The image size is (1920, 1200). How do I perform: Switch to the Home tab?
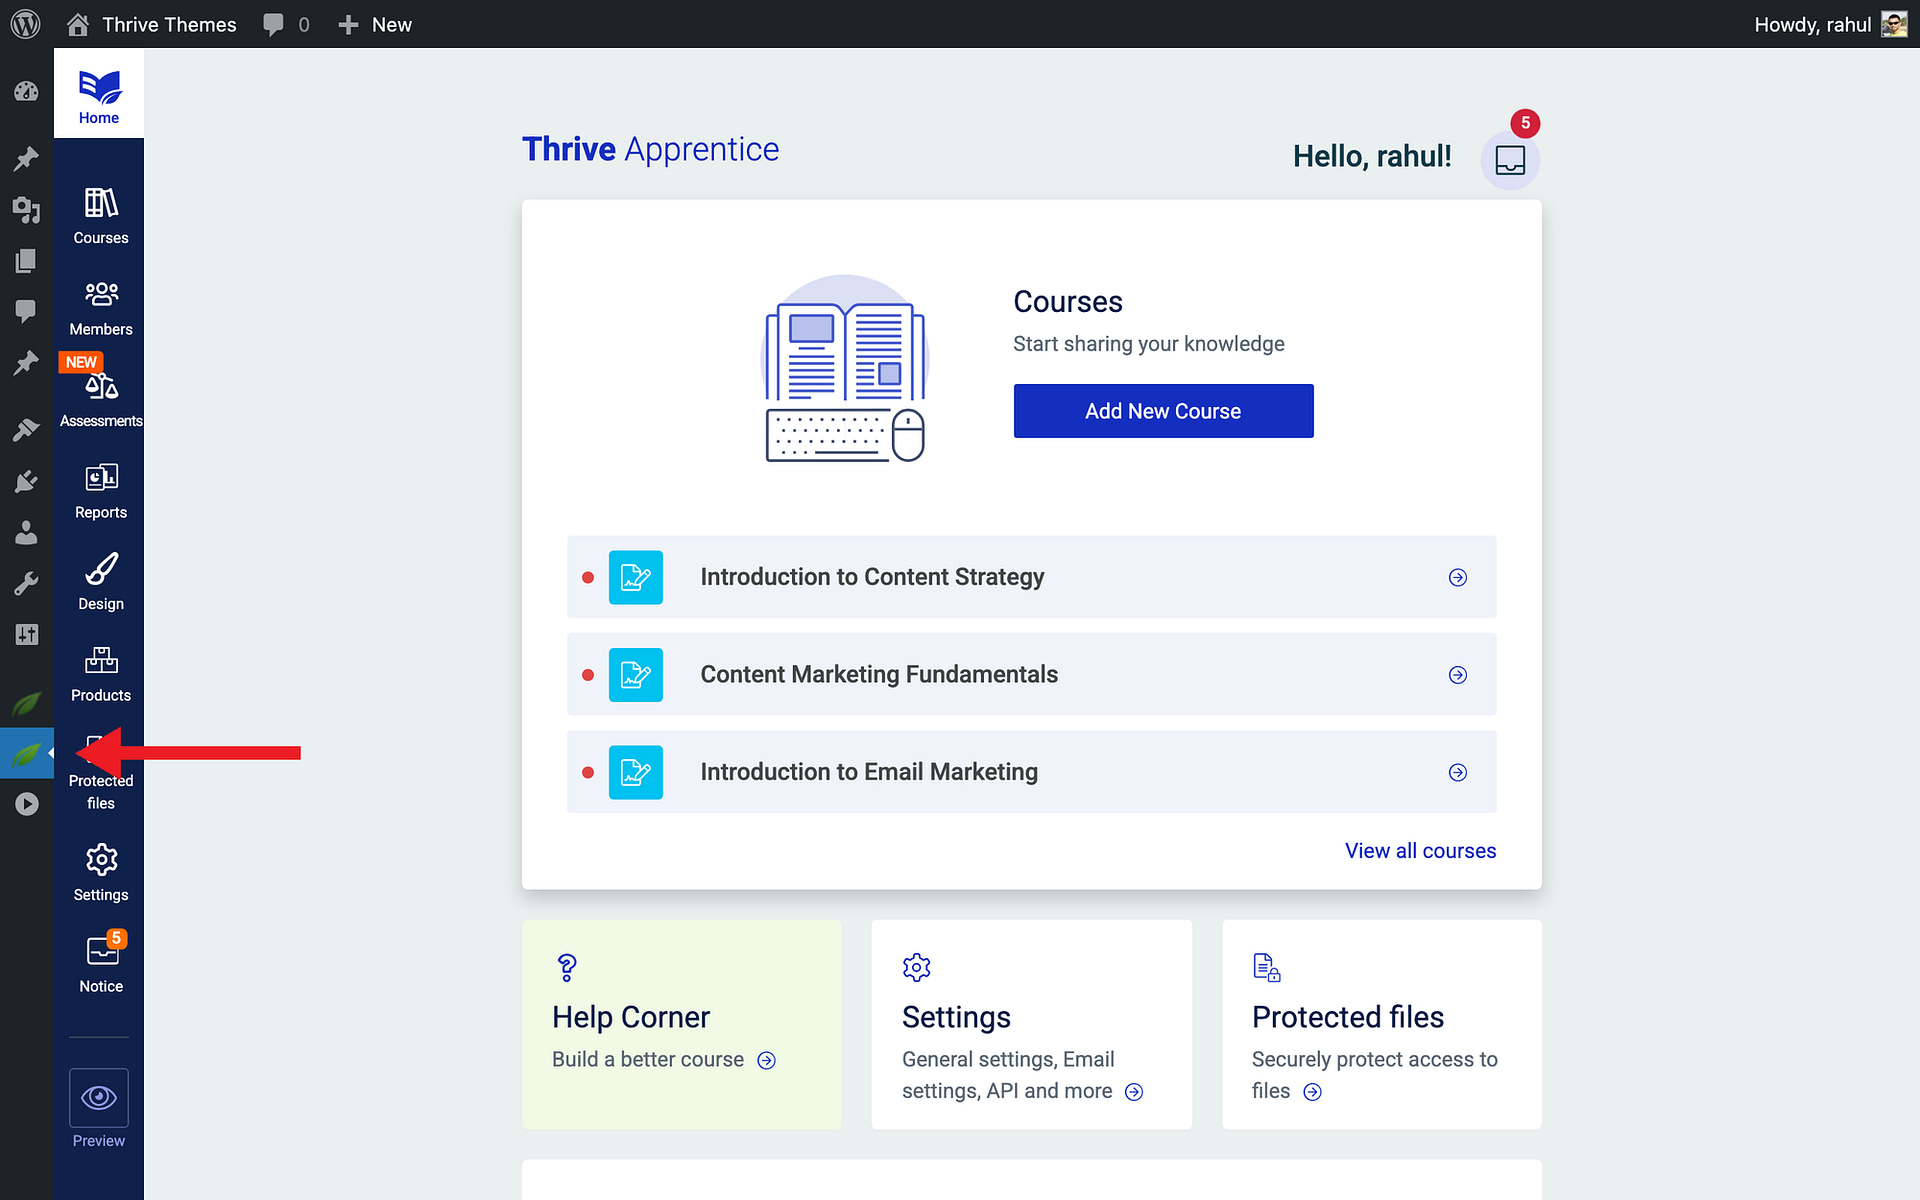click(98, 92)
